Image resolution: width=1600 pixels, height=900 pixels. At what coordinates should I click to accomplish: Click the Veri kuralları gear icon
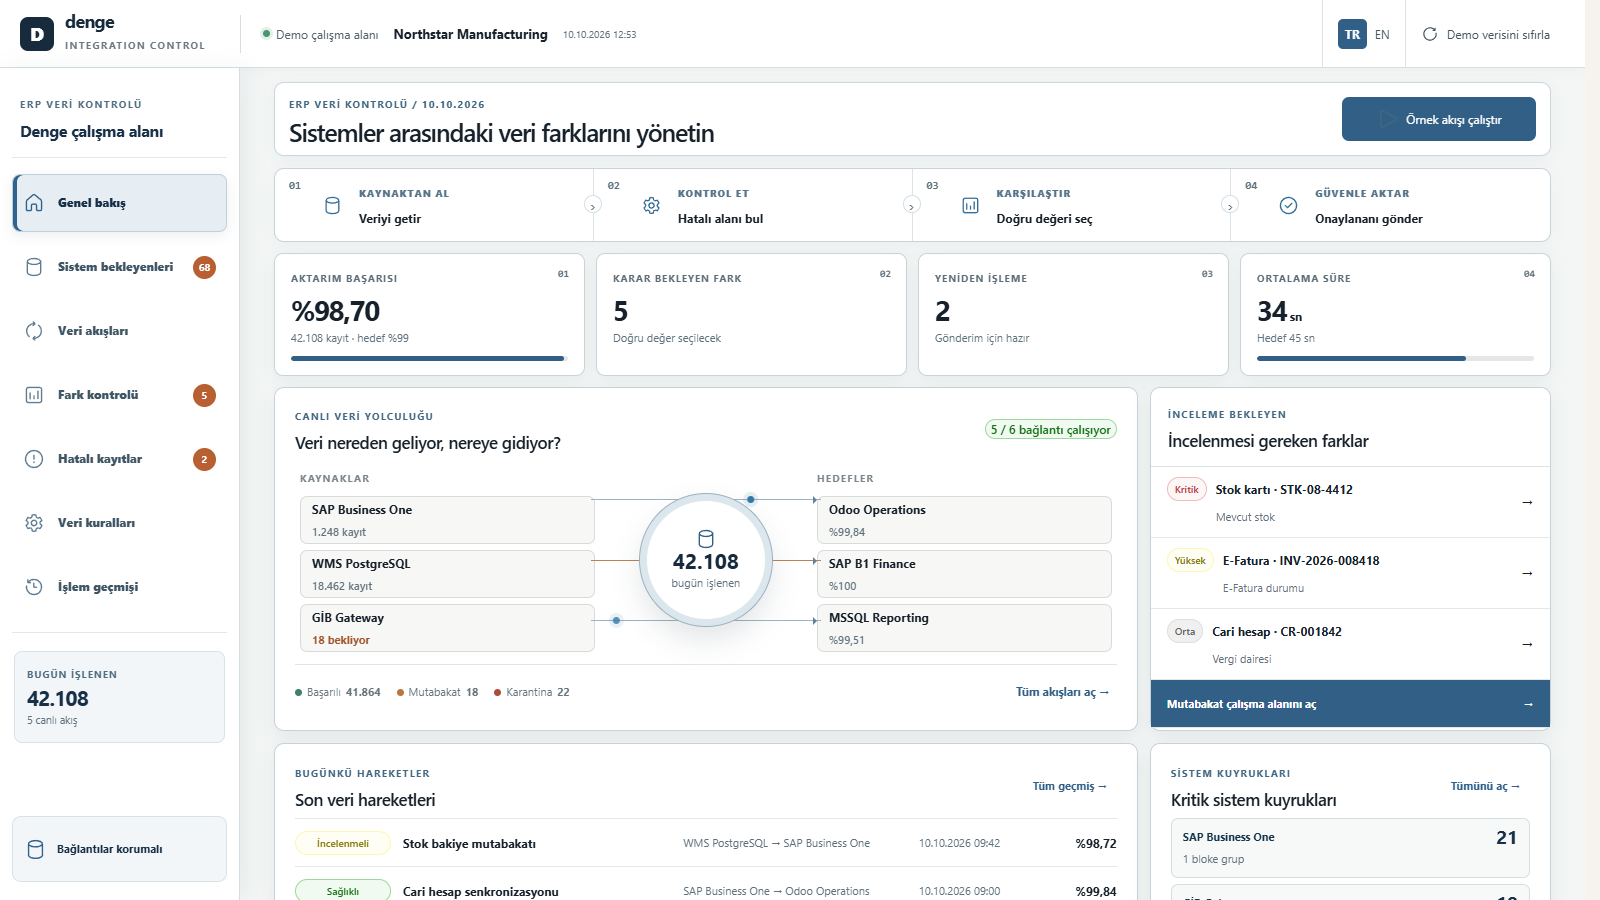[x=34, y=523]
